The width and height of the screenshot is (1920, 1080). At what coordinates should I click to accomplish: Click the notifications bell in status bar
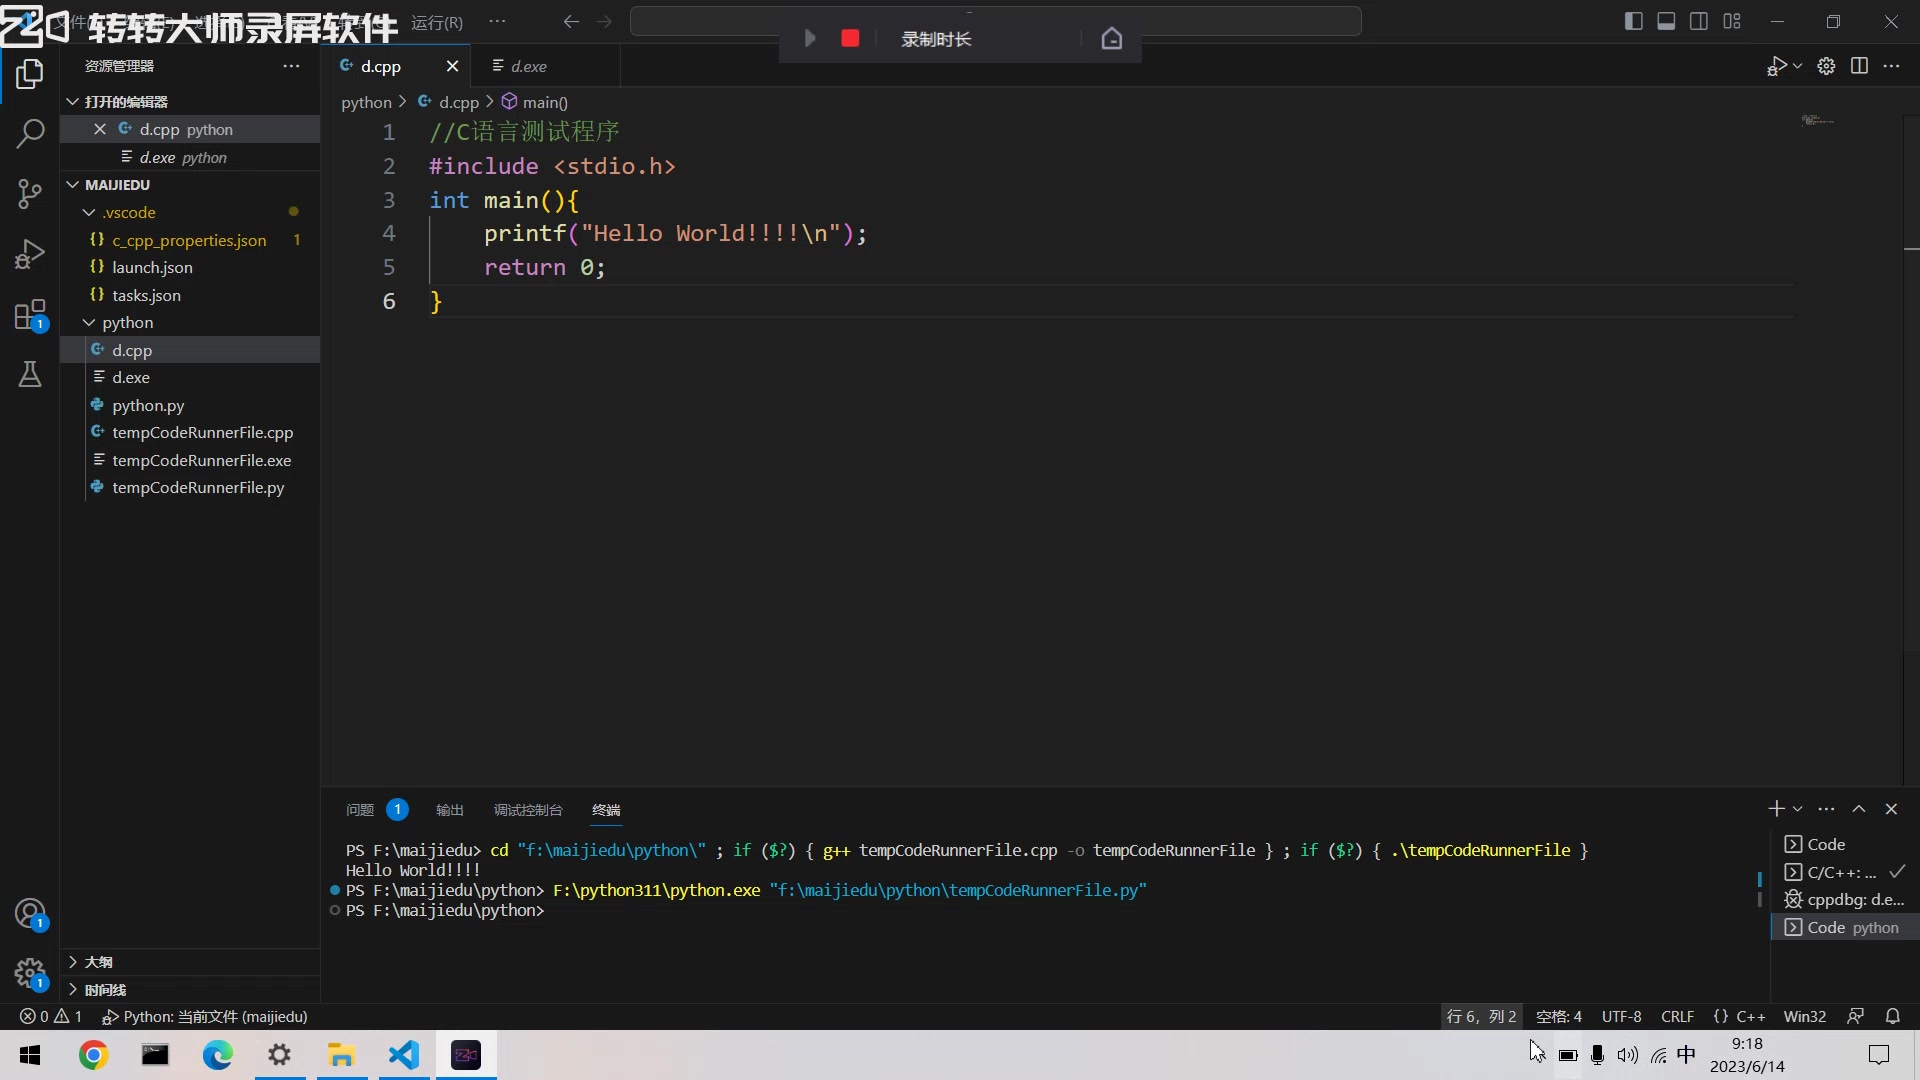[x=1892, y=1016]
